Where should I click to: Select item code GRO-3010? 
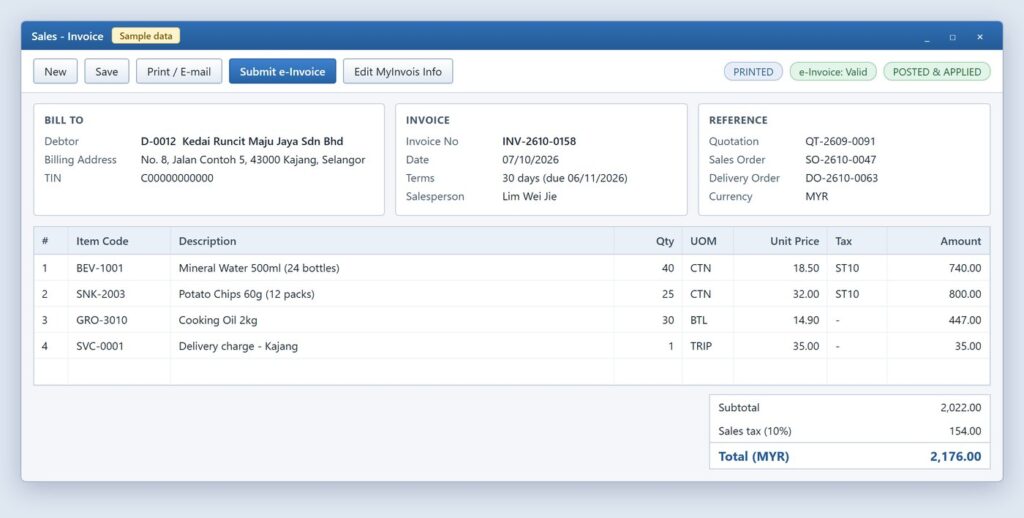pyautogui.click(x=101, y=320)
